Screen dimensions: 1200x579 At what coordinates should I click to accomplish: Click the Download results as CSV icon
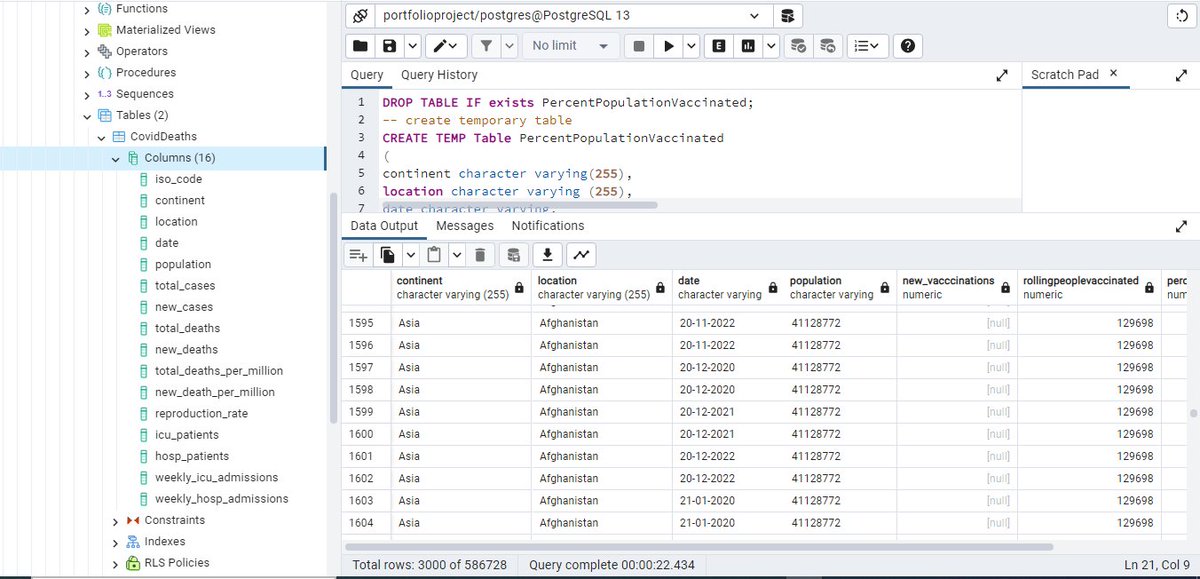[x=548, y=255]
